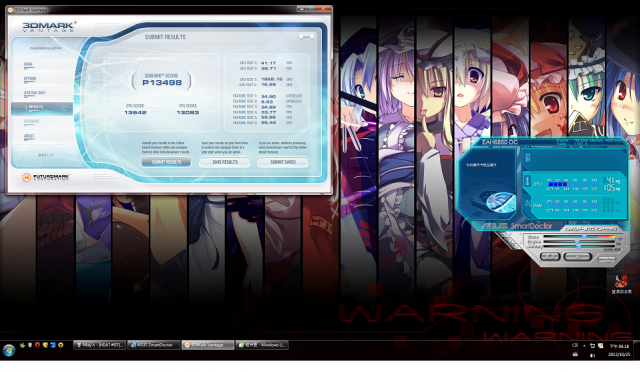
Task: Click the Help button on Submit Results page
Action: pos(306,37)
